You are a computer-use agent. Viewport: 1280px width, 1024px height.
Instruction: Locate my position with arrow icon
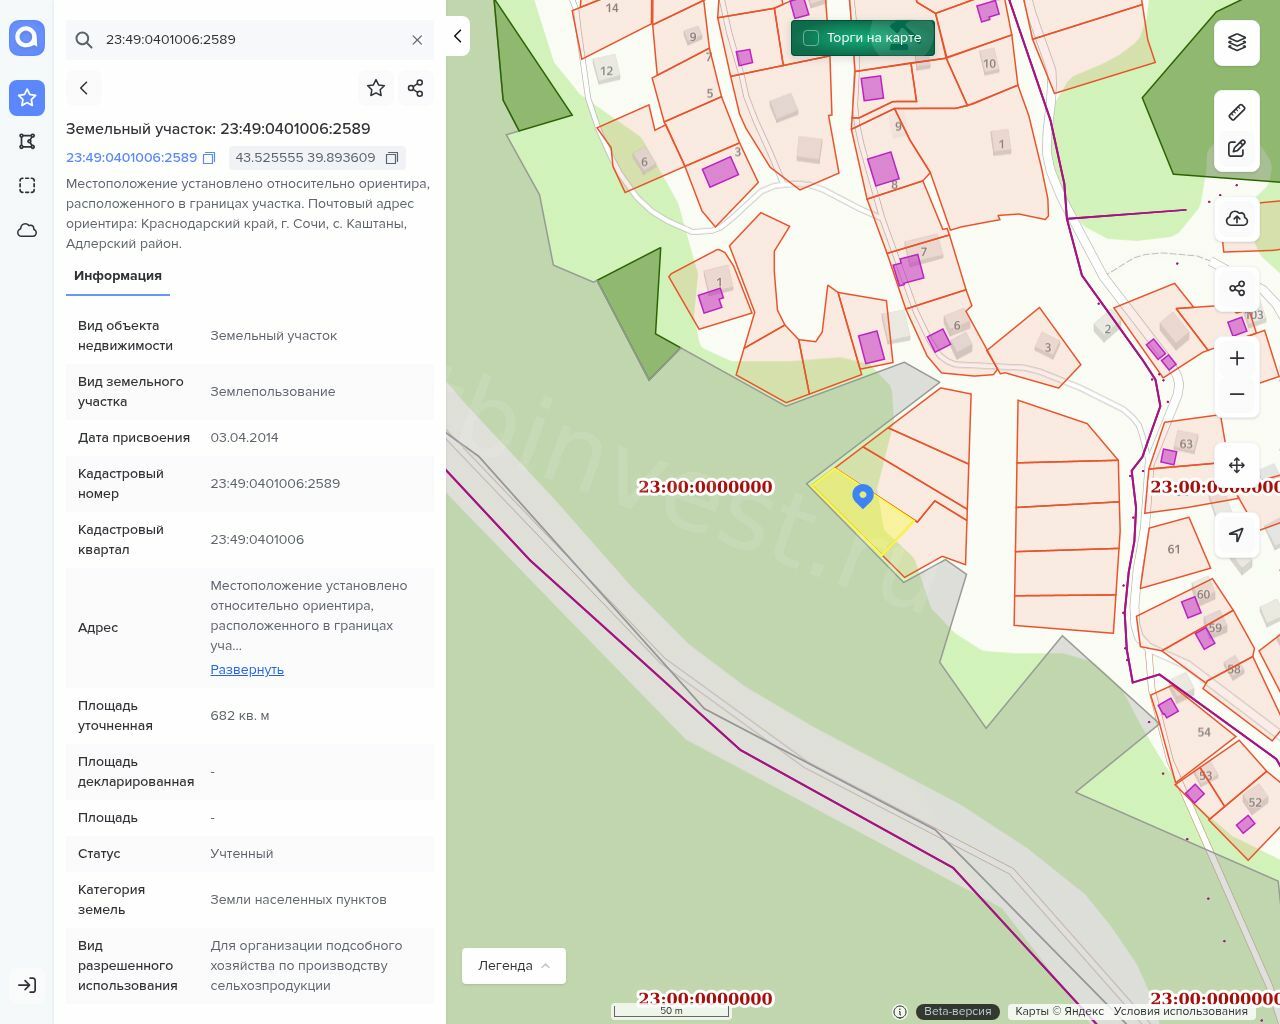[x=1237, y=535]
